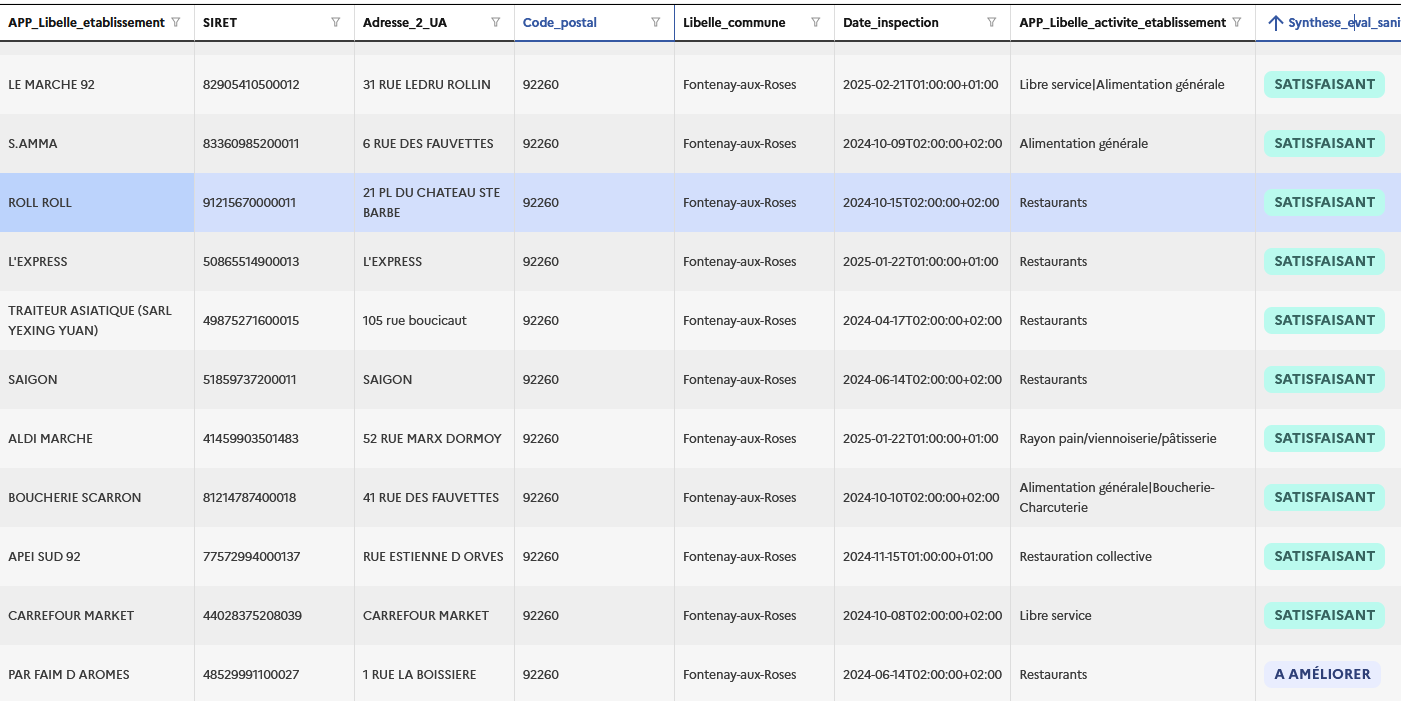The image size is (1401, 701).
Task: Click ascending sort arrow on Synthese_eval column
Action: pos(1275,22)
